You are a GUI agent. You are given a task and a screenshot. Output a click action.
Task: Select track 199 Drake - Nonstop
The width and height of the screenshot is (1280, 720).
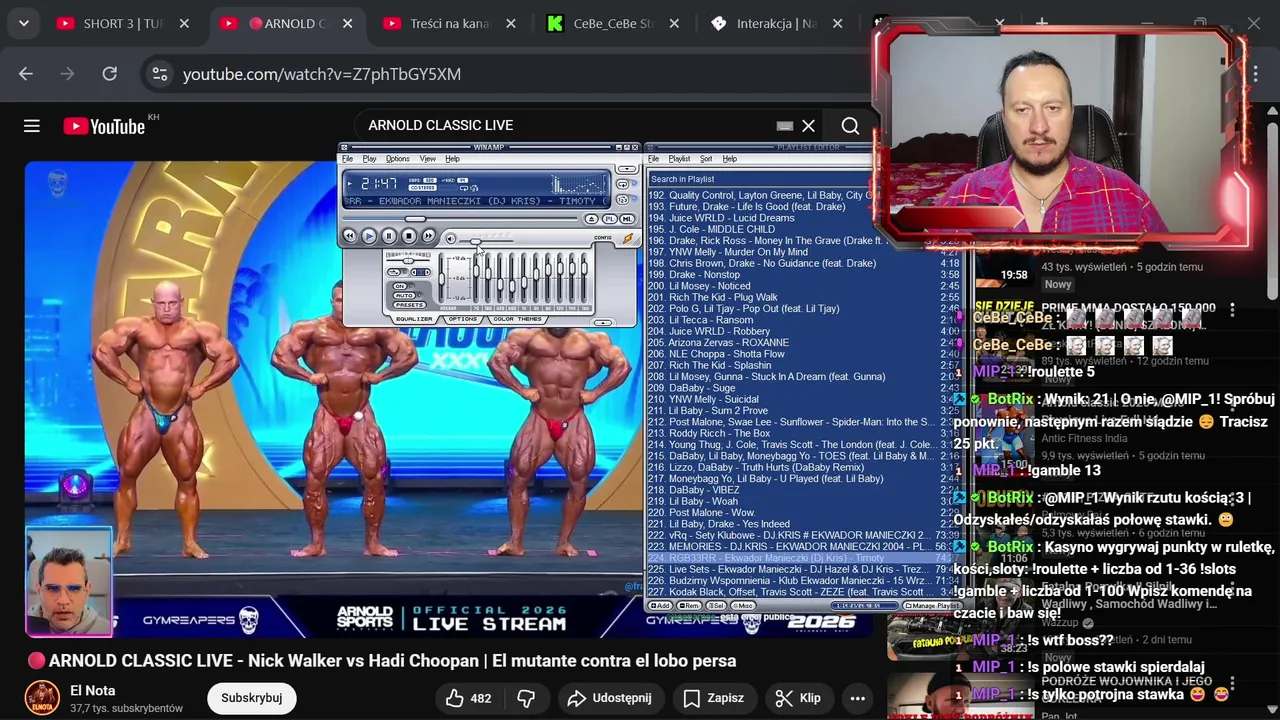[804, 274]
